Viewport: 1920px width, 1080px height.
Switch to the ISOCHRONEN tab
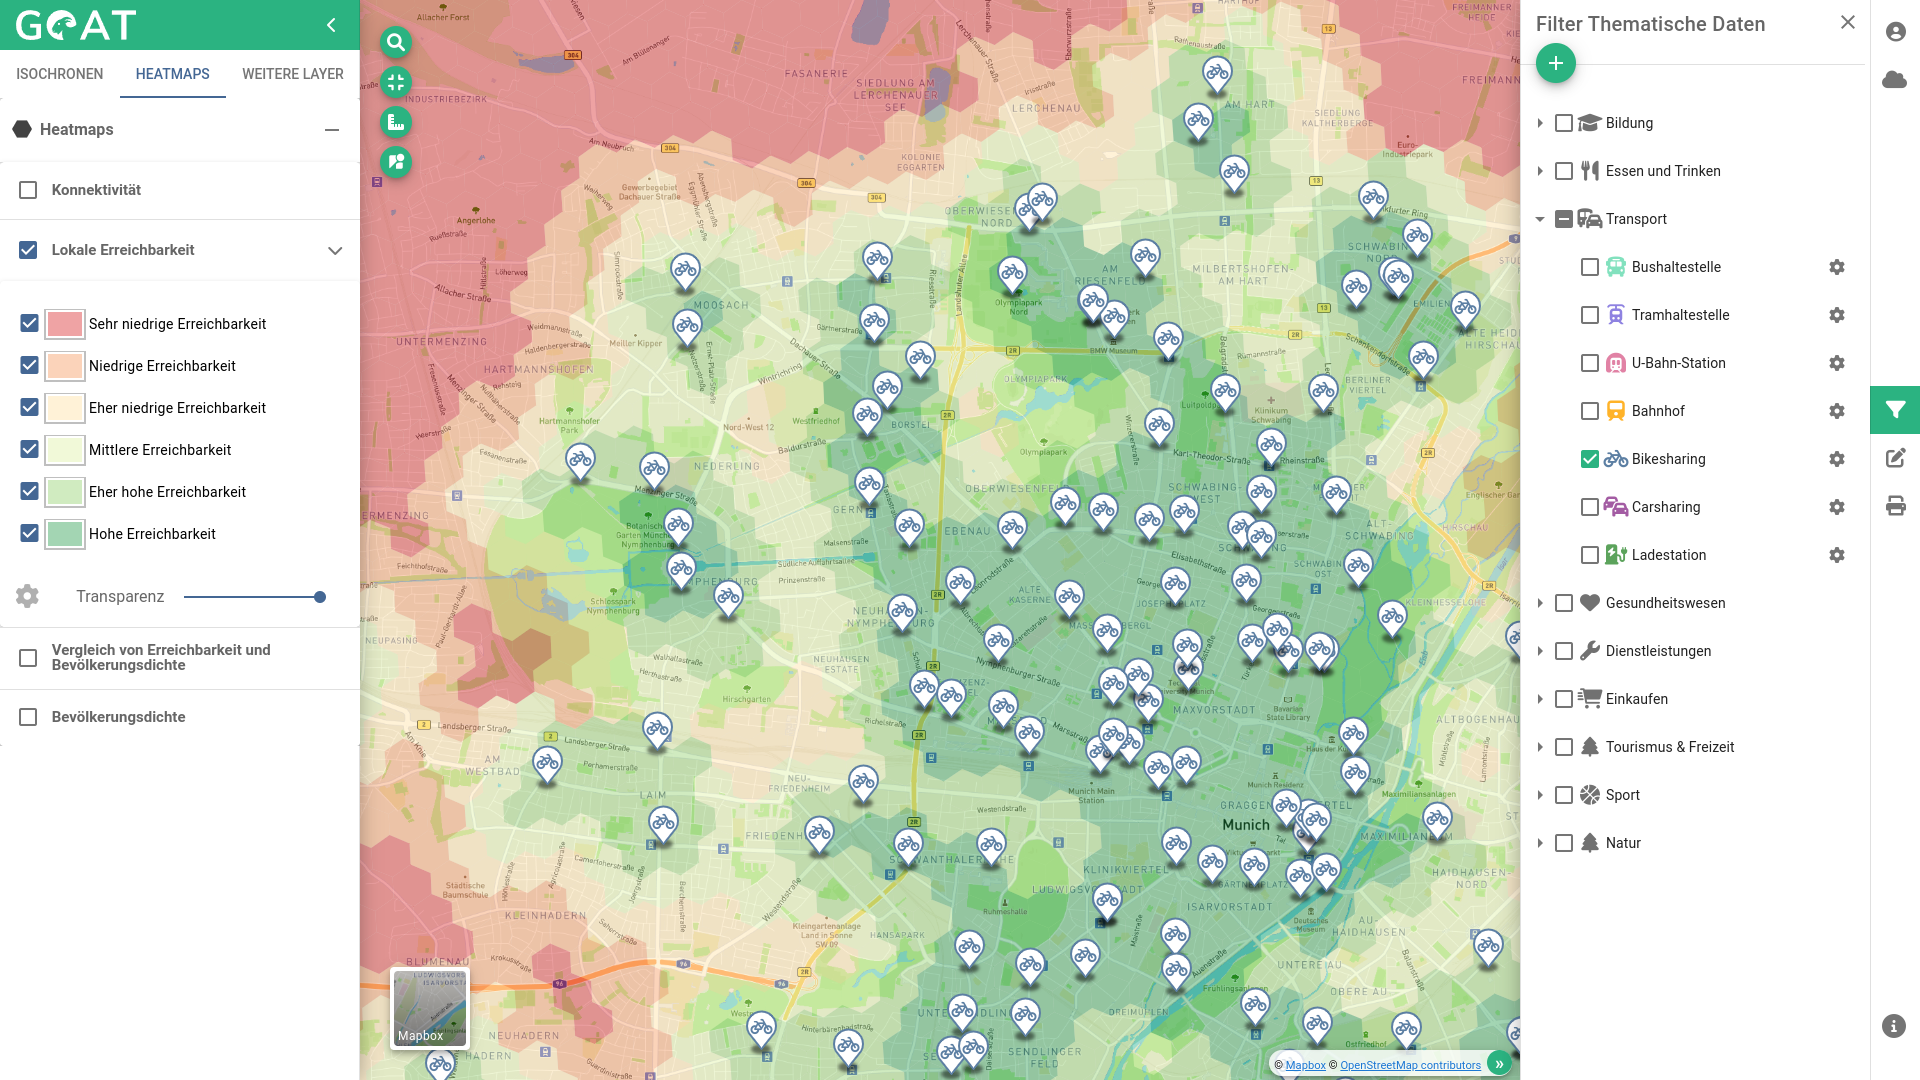coord(60,74)
